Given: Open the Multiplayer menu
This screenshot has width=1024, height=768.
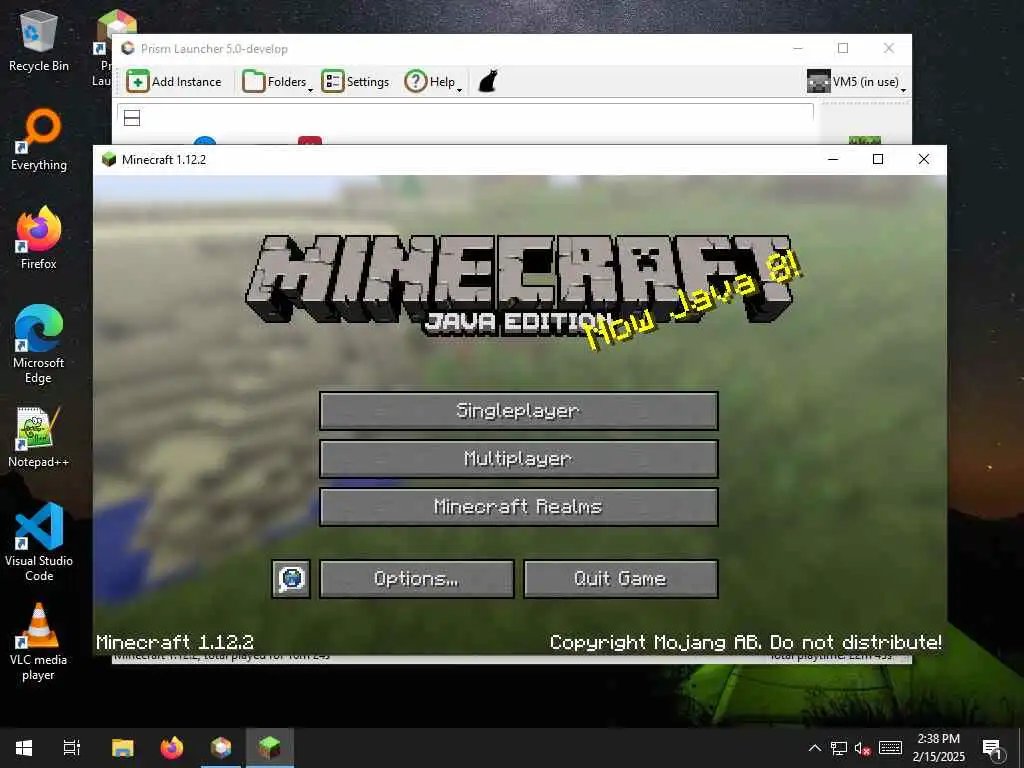Looking at the screenshot, I should [519, 458].
